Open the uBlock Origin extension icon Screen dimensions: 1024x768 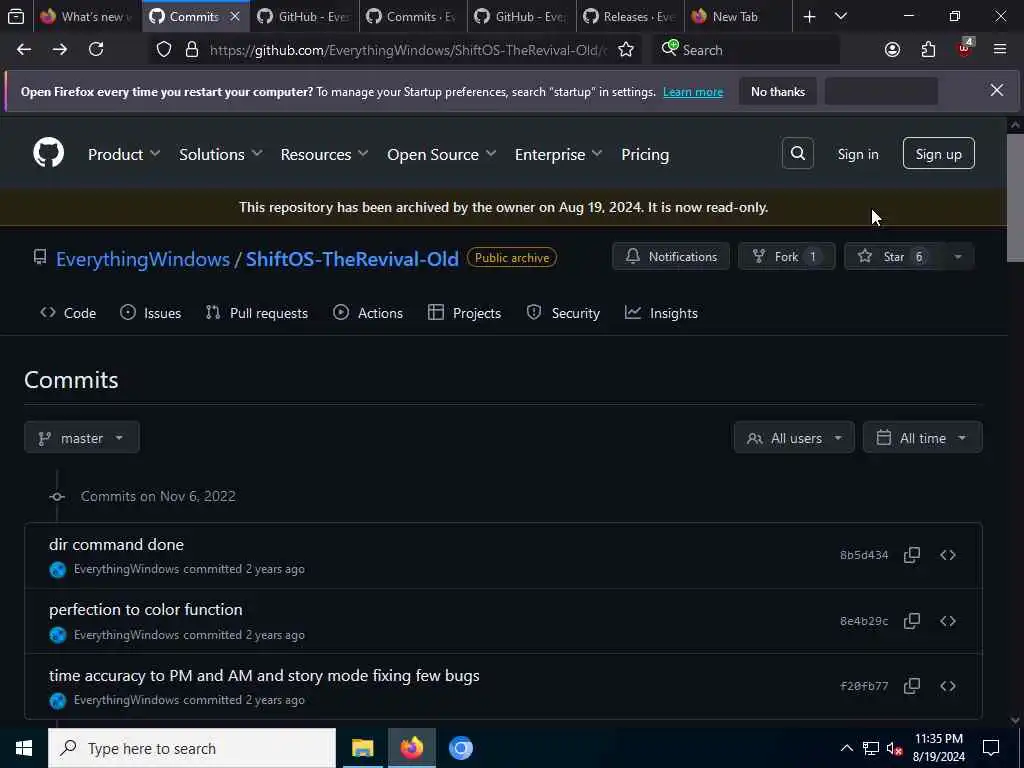click(965, 48)
